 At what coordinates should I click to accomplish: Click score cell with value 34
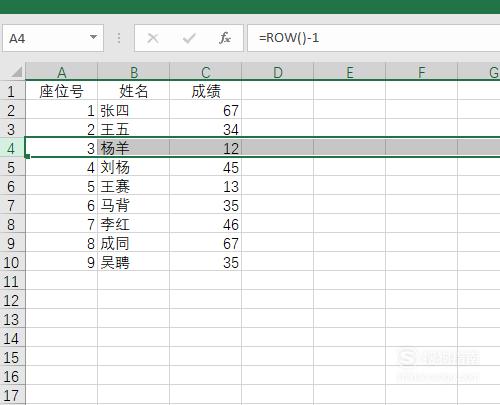206,129
